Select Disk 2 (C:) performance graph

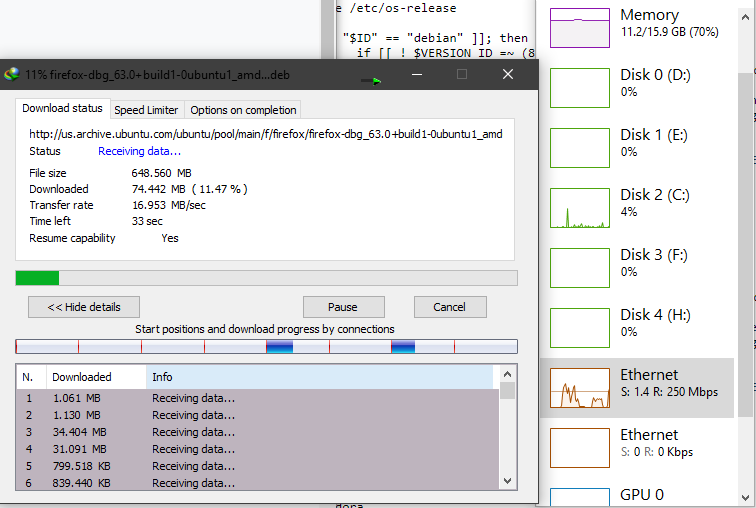click(x=580, y=207)
